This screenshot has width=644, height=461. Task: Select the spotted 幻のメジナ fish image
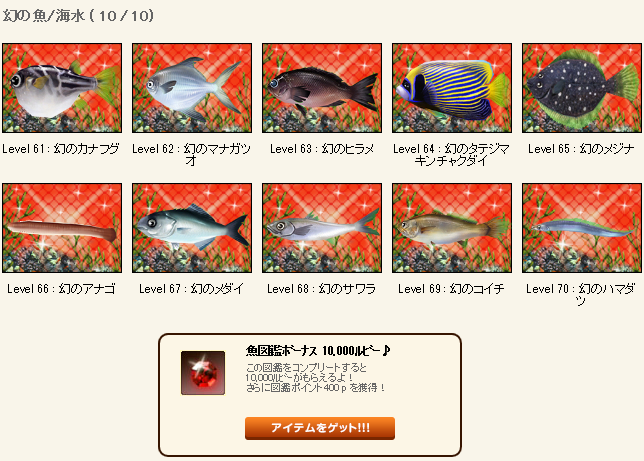point(582,88)
